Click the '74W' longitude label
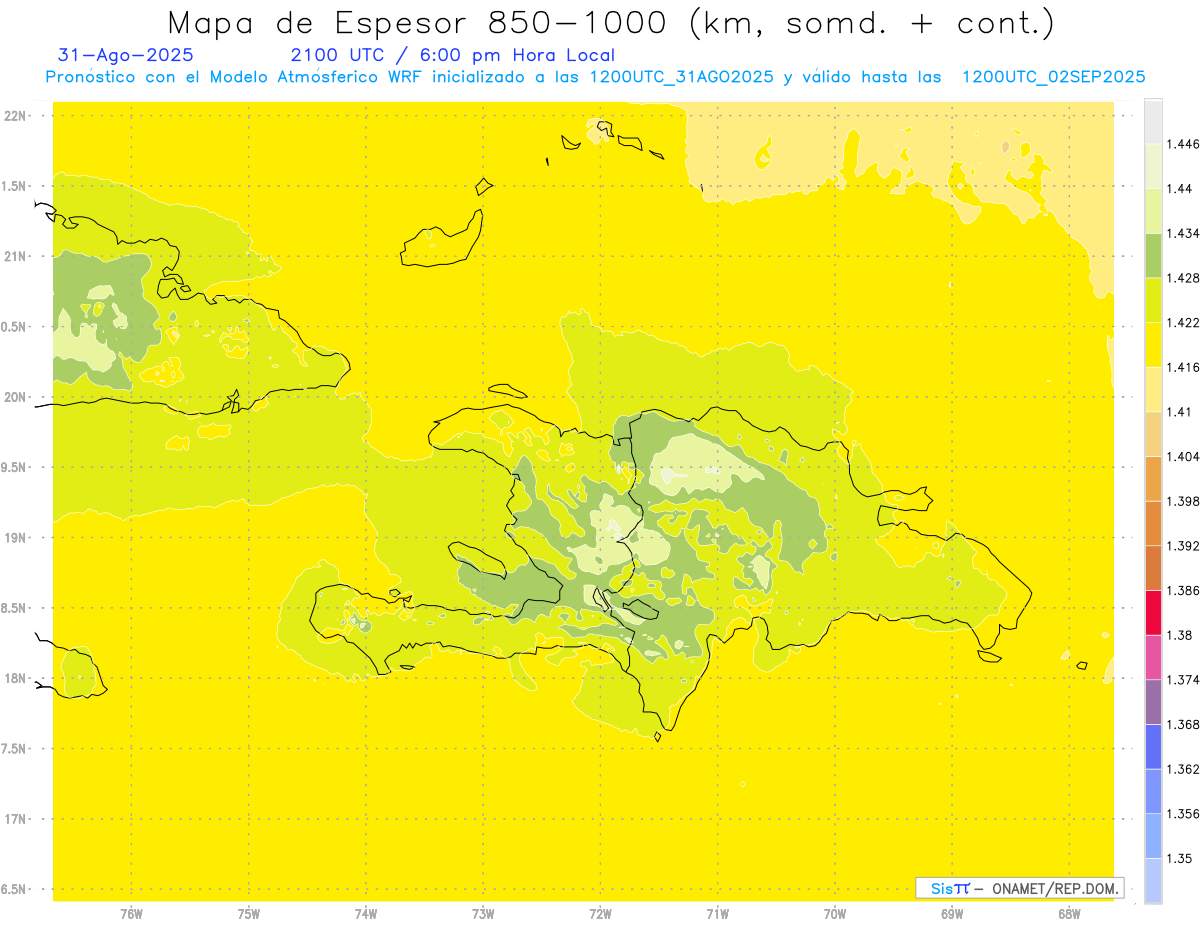The image size is (1200, 927). click(365, 913)
